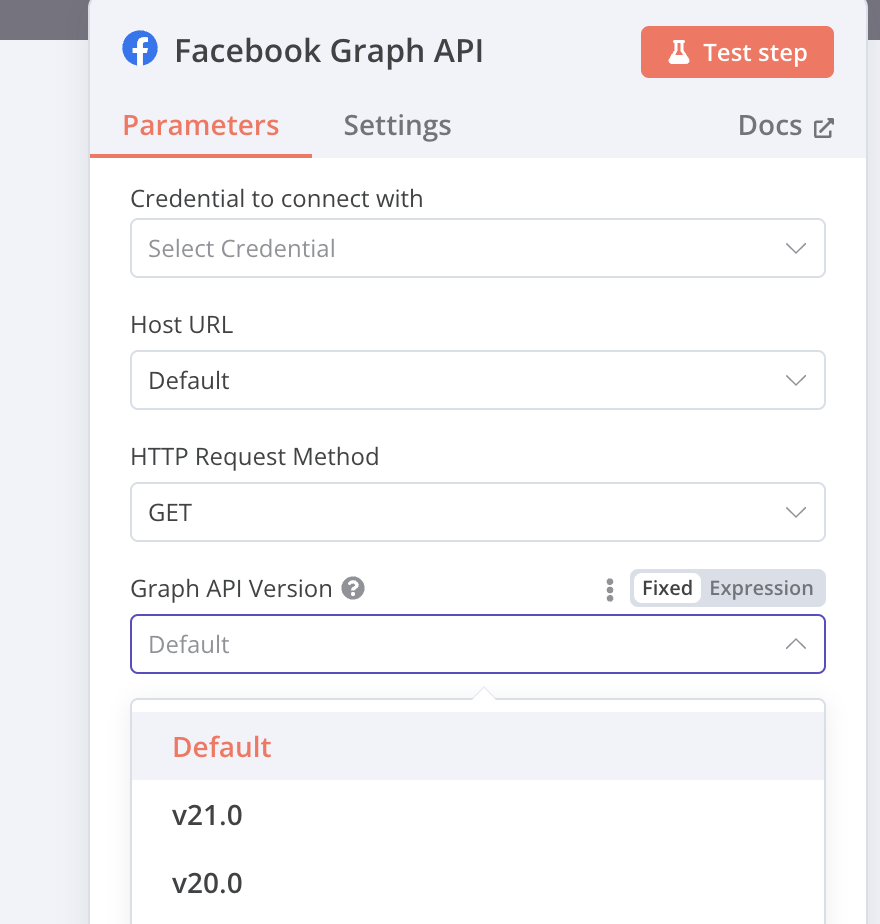Click the flask icon on Test step
880x924 pixels.
pyautogui.click(x=678, y=52)
